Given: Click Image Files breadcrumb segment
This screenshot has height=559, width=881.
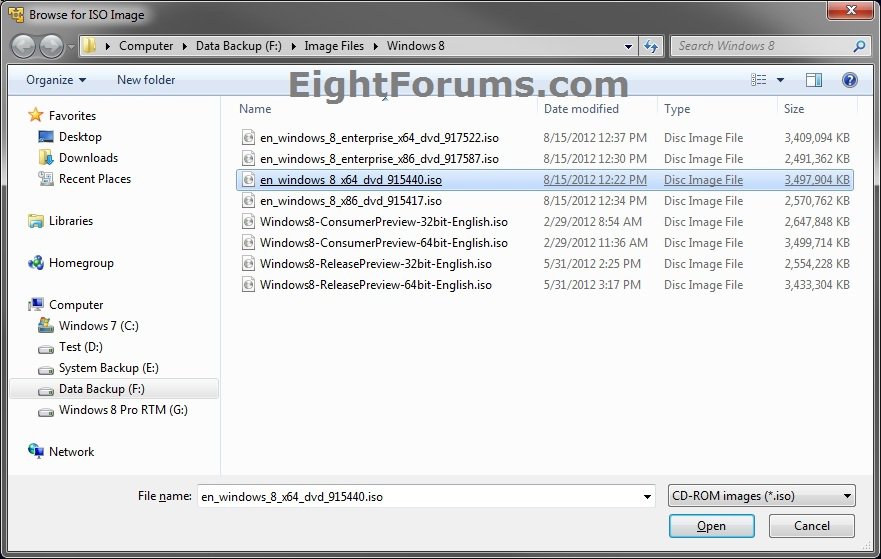Looking at the screenshot, I should (x=334, y=46).
